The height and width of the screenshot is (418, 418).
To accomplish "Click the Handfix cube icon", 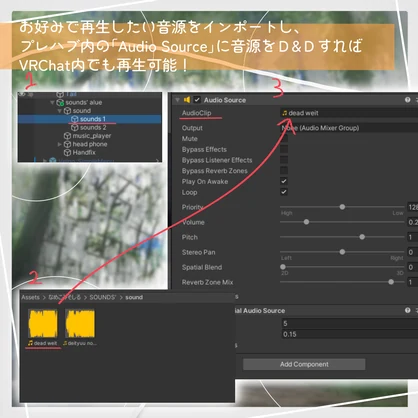I will coord(67,152).
